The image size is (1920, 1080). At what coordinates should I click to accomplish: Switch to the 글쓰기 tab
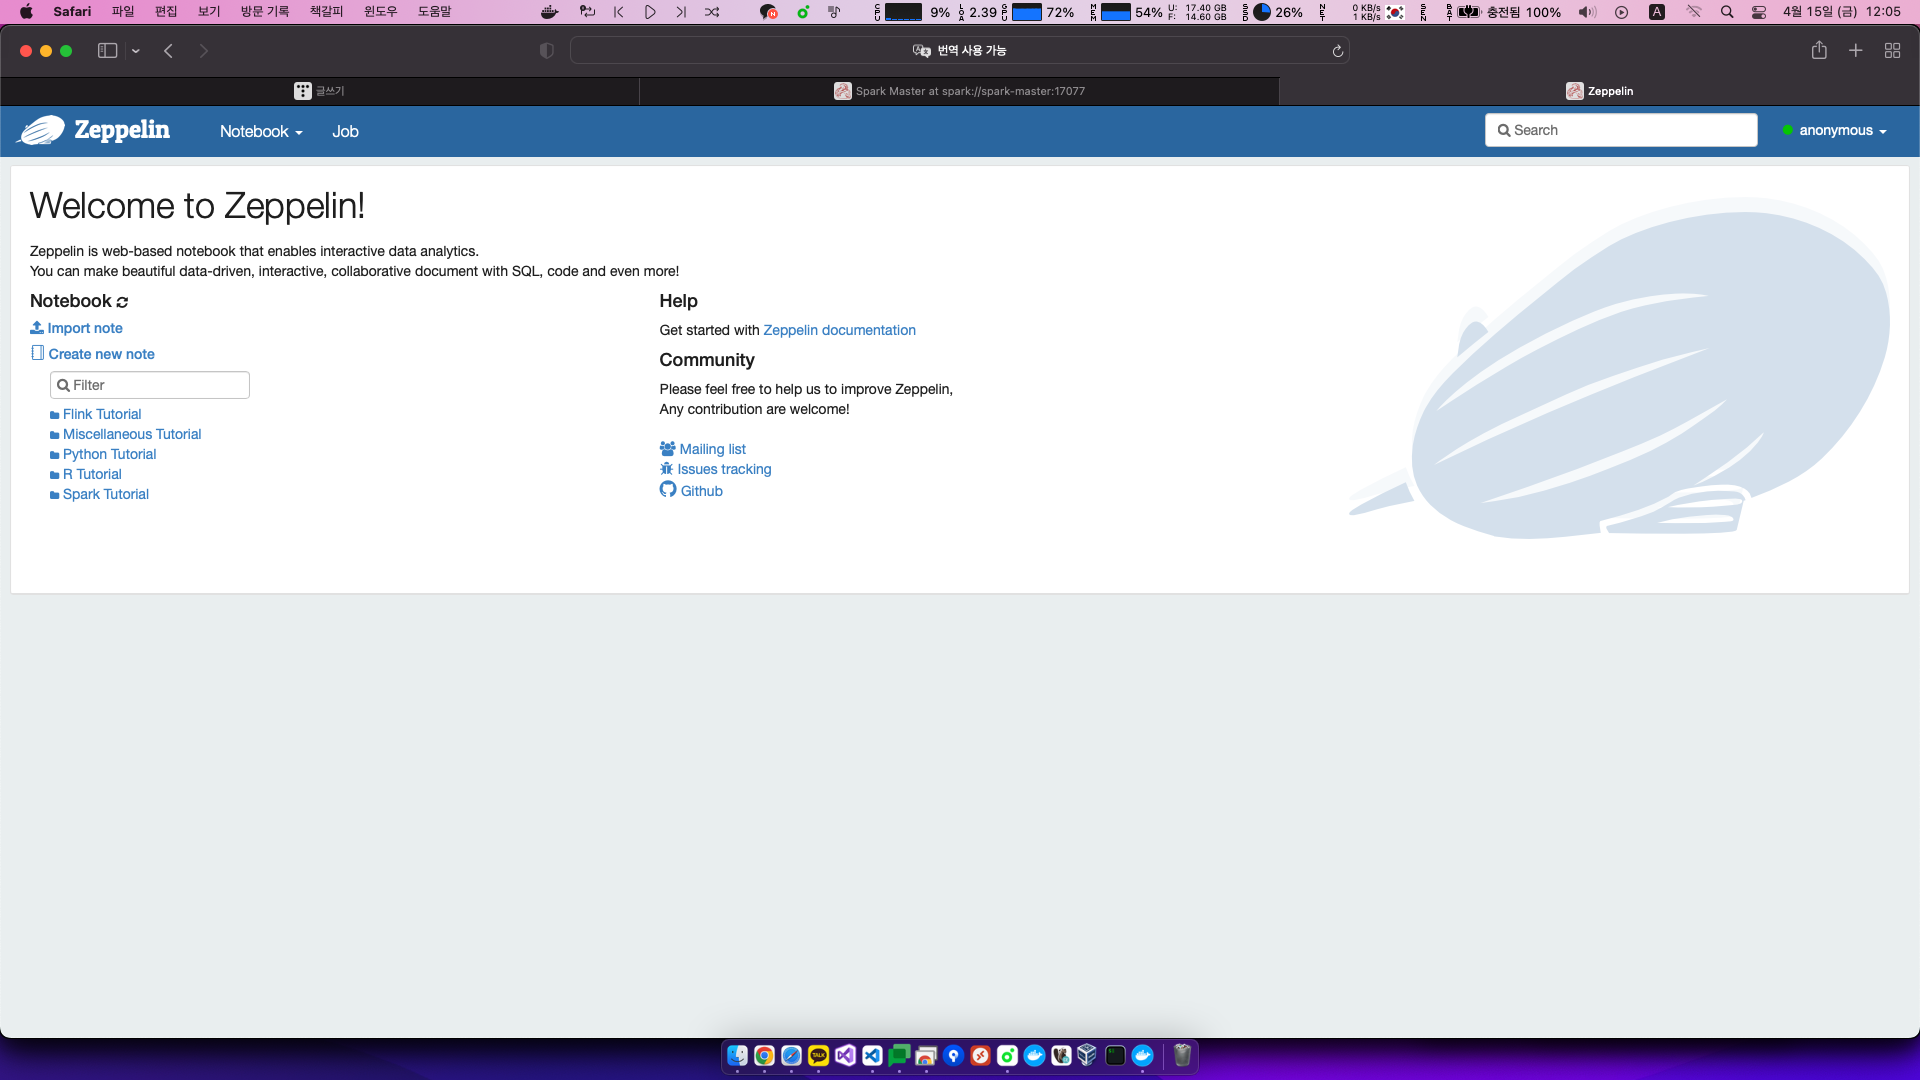tap(320, 91)
